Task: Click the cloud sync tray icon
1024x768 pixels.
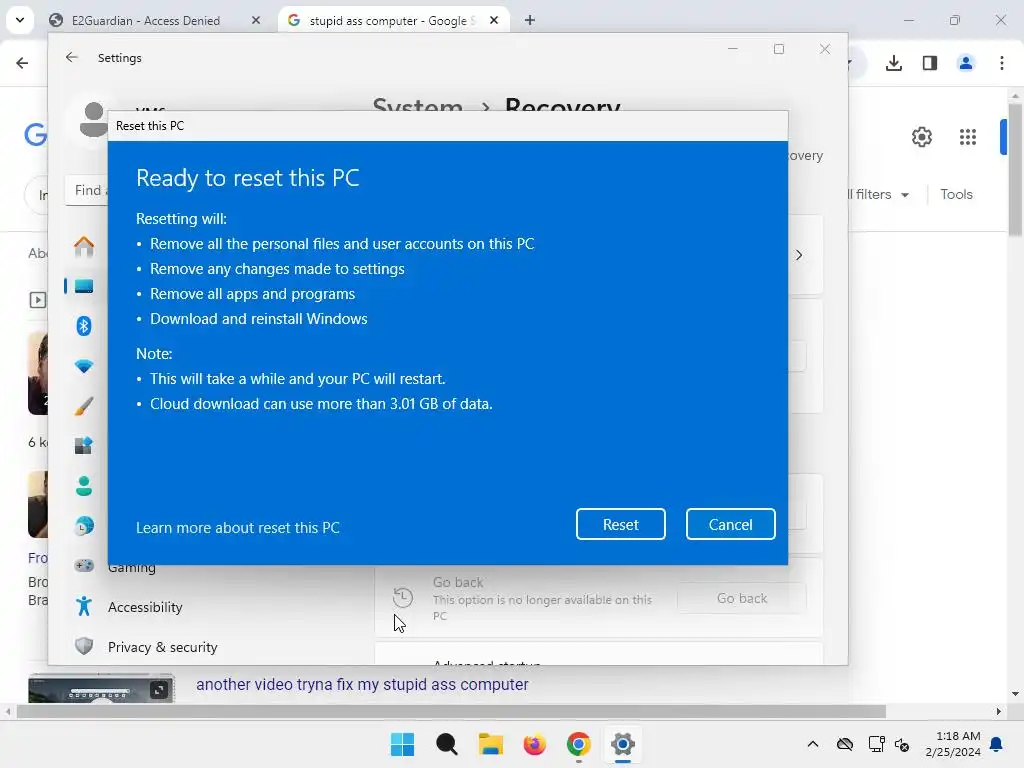Action: coord(845,744)
